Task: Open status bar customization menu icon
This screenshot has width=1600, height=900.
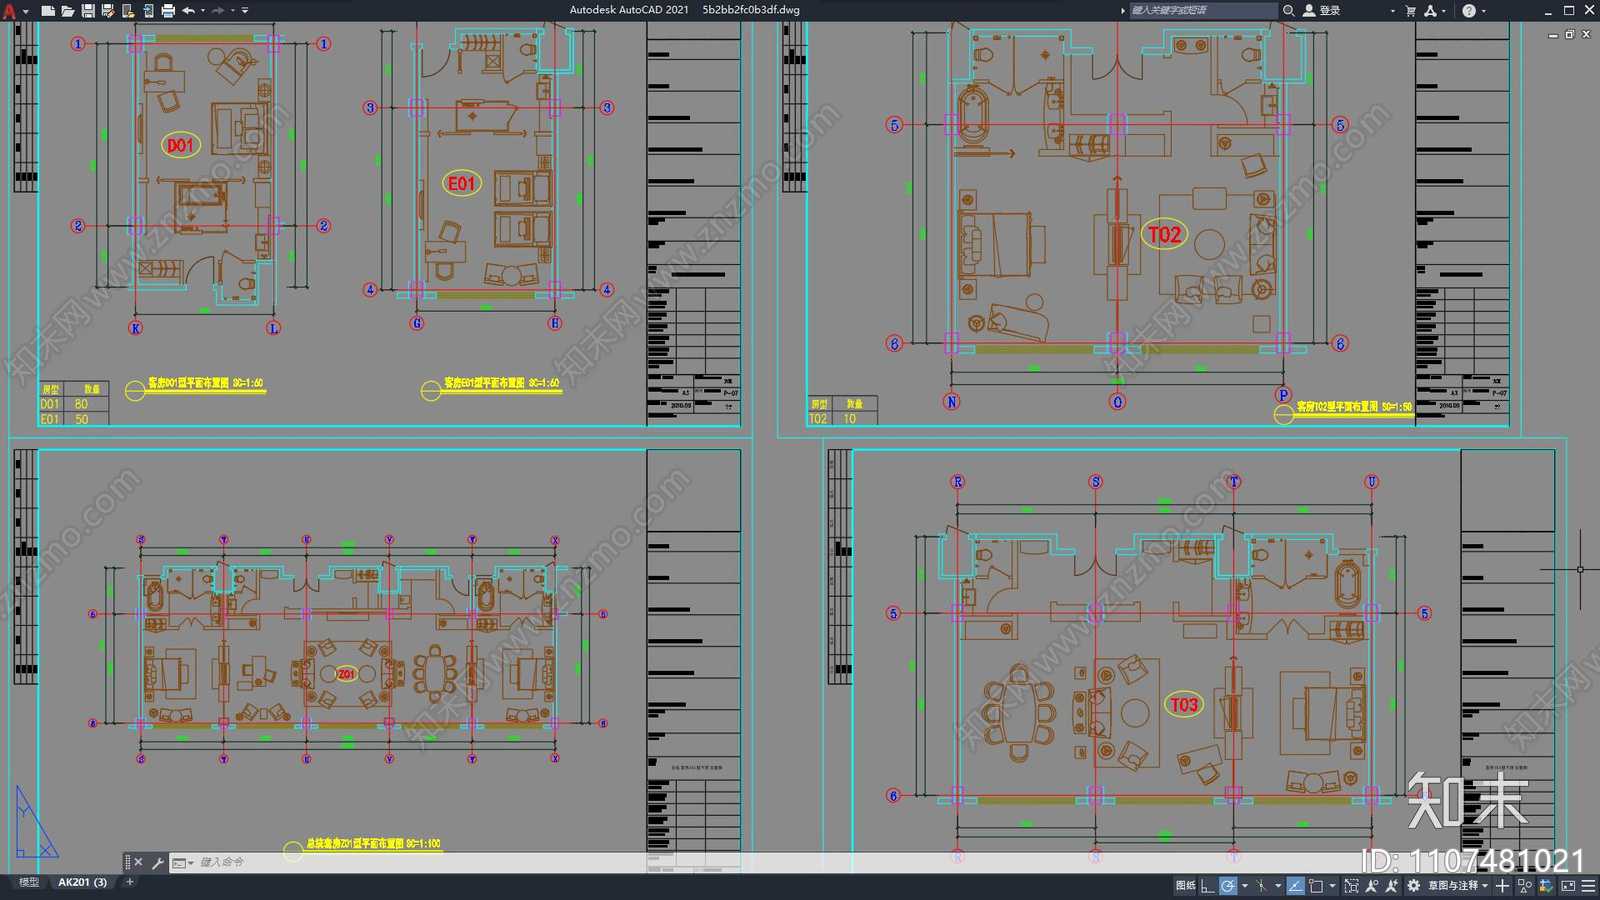Action: point(1588,885)
